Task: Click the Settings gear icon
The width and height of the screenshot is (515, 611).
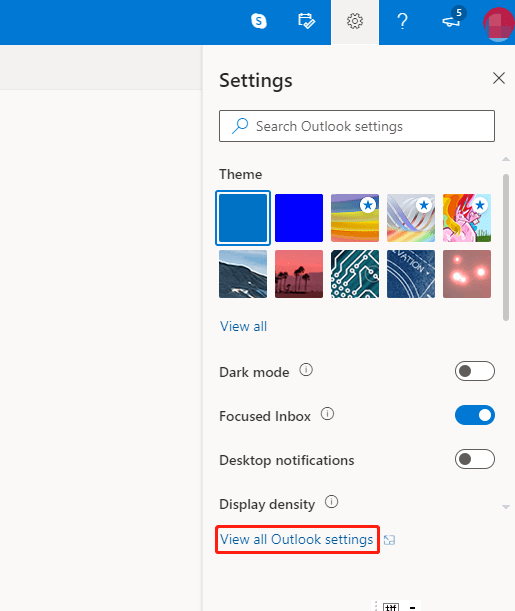Action: pyautogui.click(x=355, y=21)
